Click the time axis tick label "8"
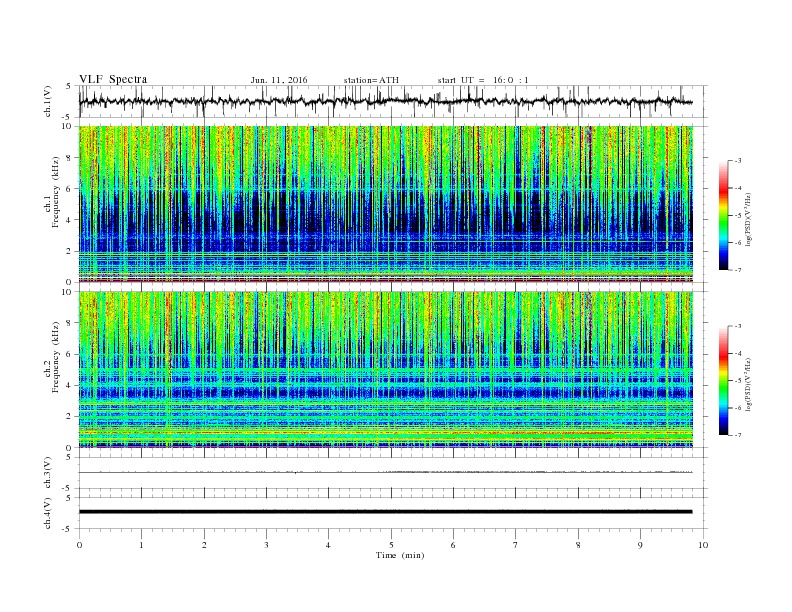The image size is (792, 612). pyautogui.click(x=578, y=545)
